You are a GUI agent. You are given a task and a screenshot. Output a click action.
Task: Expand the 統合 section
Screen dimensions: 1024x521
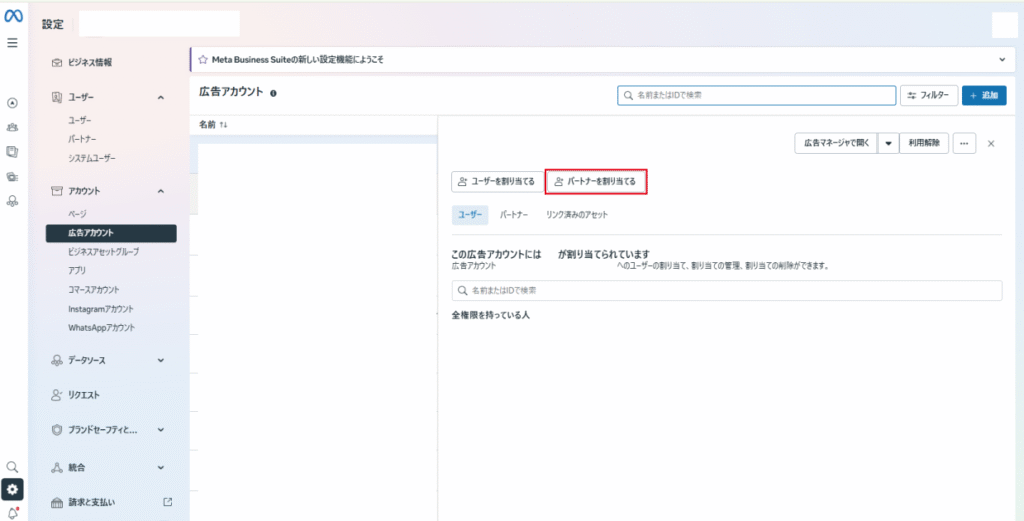pyautogui.click(x=161, y=467)
